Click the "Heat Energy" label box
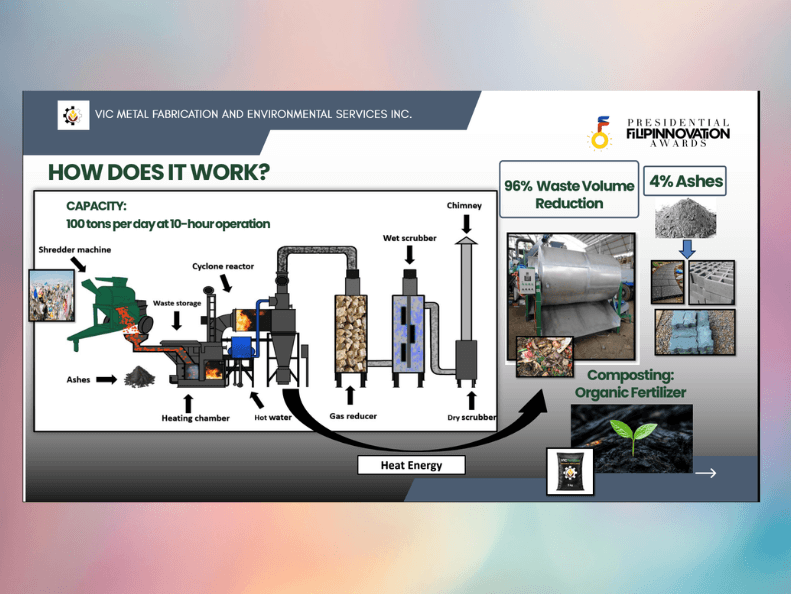 pos(411,465)
